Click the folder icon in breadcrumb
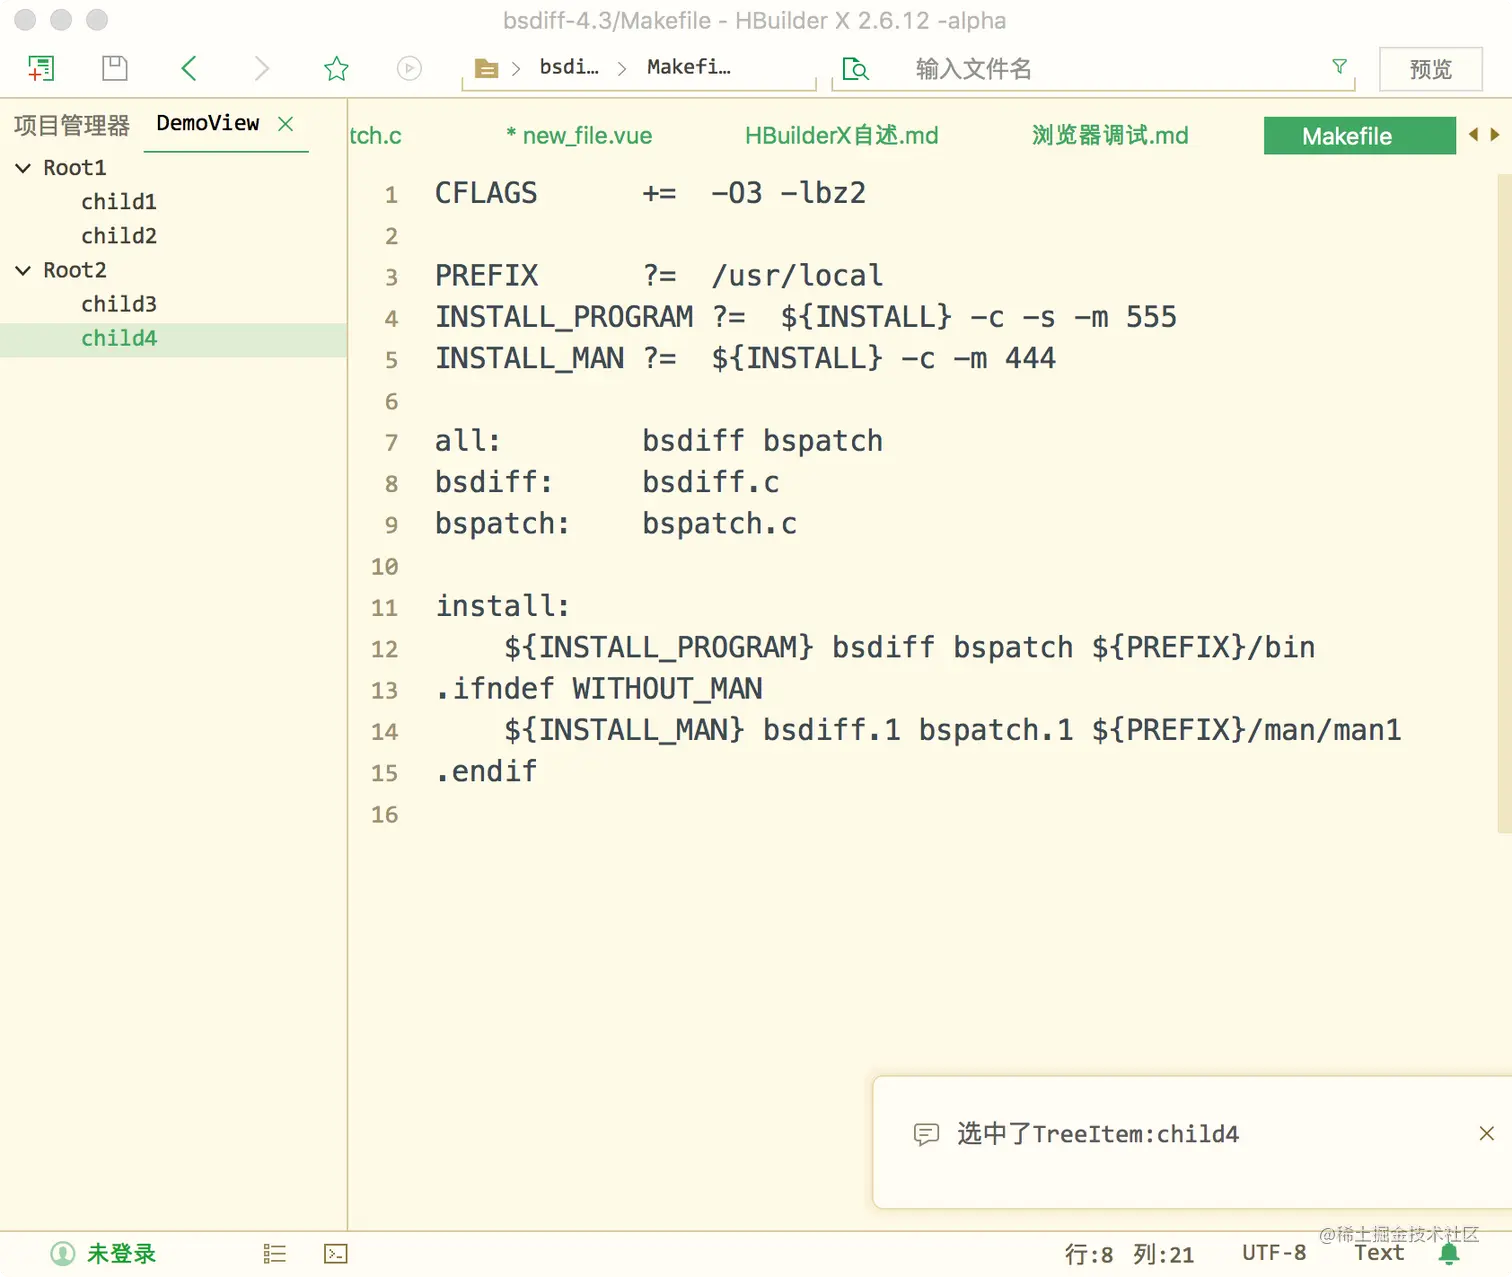This screenshot has width=1512, height=1277. (x=486, y=68)
